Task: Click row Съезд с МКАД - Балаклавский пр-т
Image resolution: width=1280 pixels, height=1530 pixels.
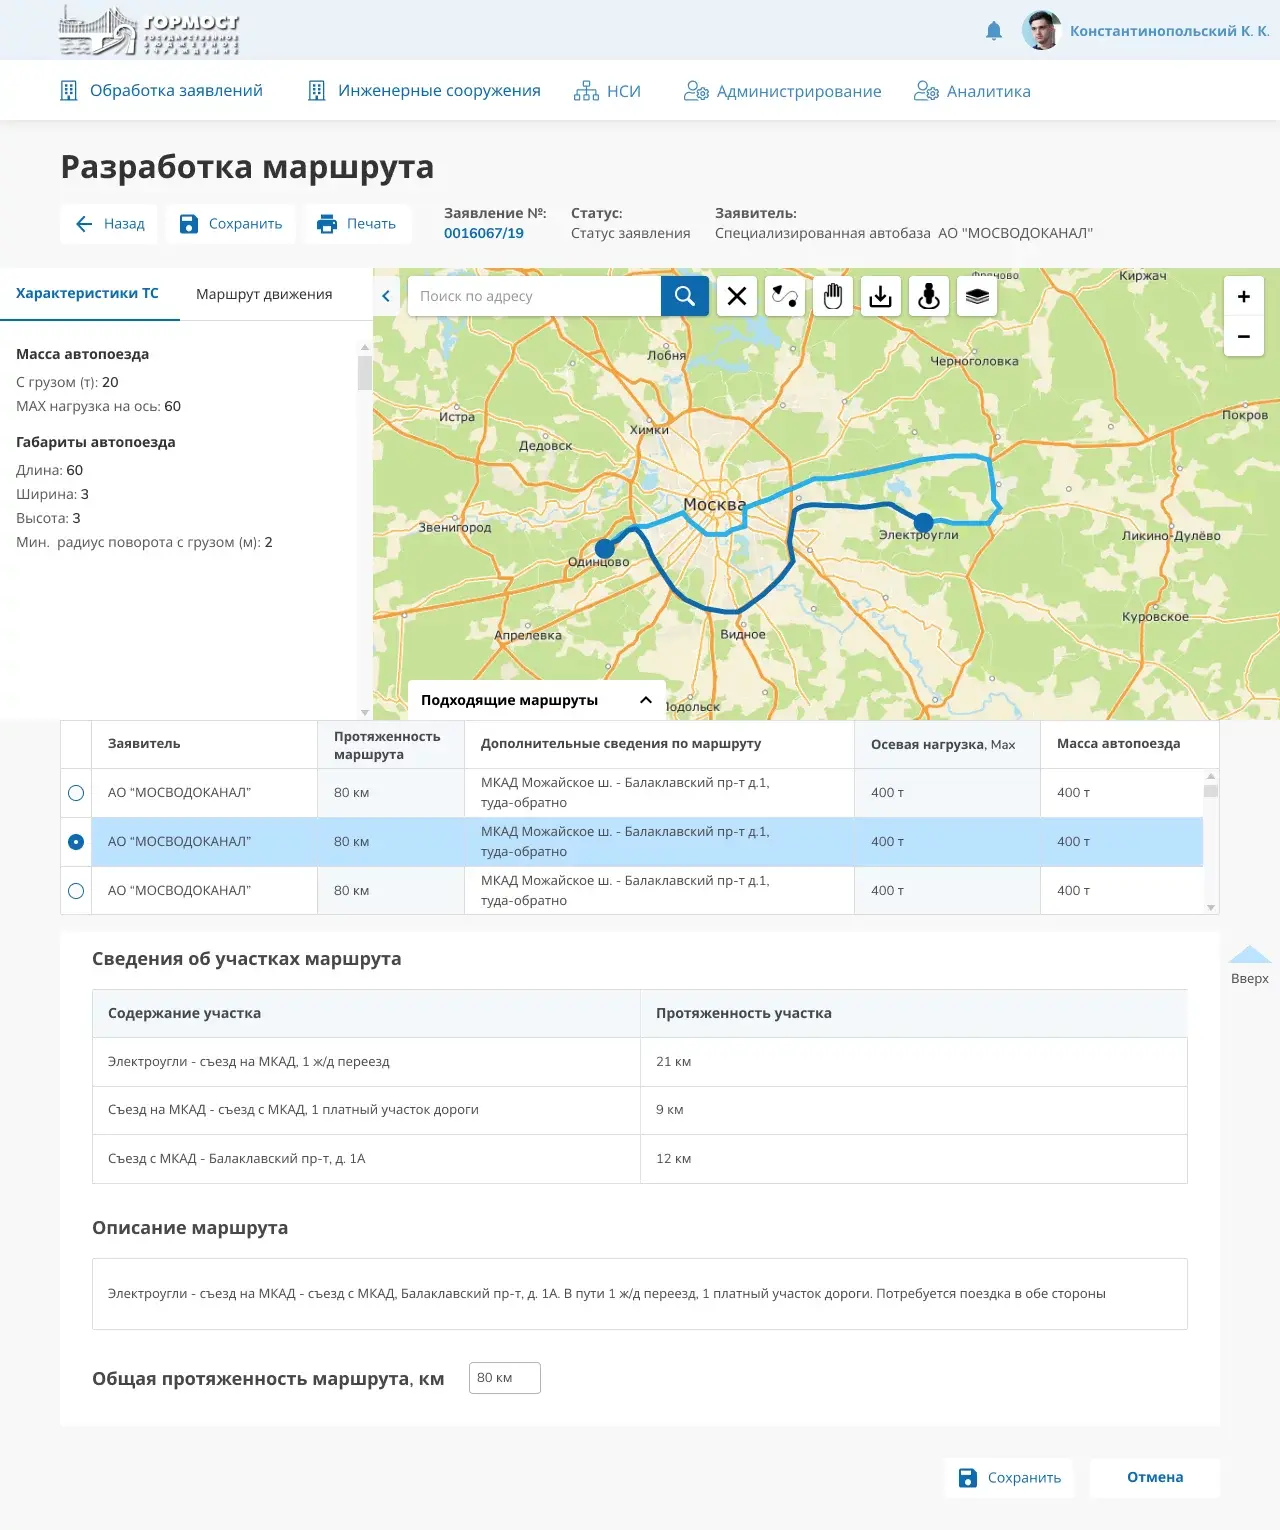Action: (x=640, y=1159)
